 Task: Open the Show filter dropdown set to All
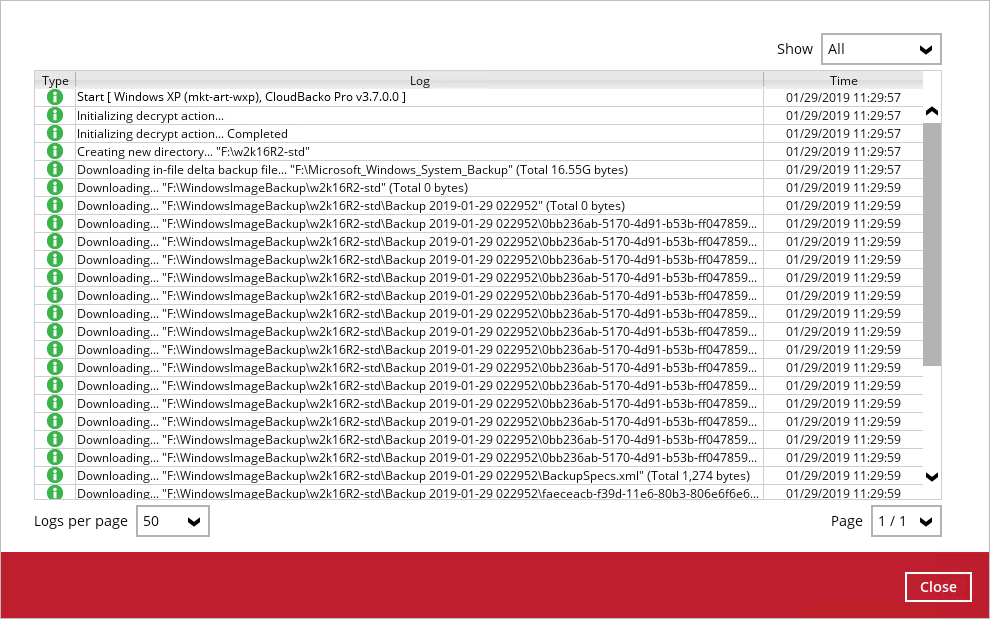pyautogui.click(x=880, y=49)
